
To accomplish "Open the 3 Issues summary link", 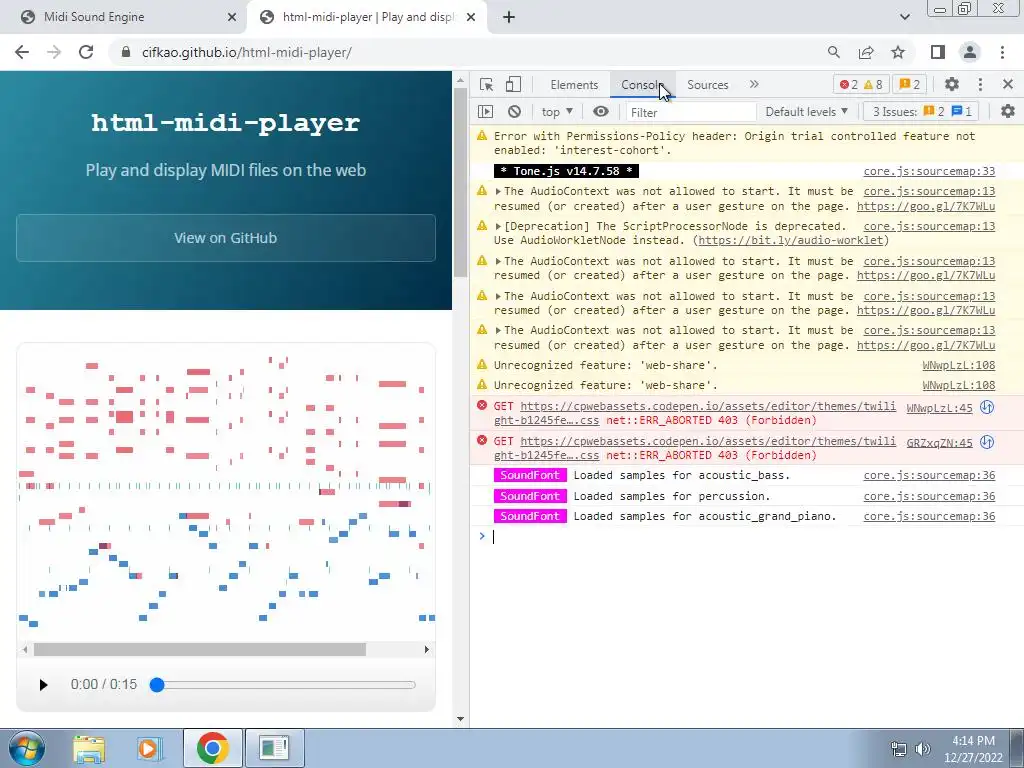I will click(x=922, y=112).
